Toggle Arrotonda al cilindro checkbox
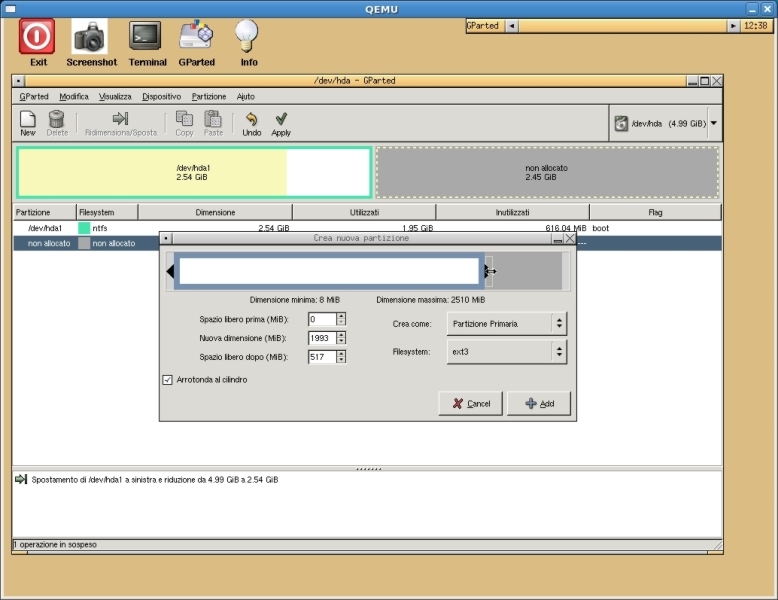778x600 pixels. pos(168,380)
